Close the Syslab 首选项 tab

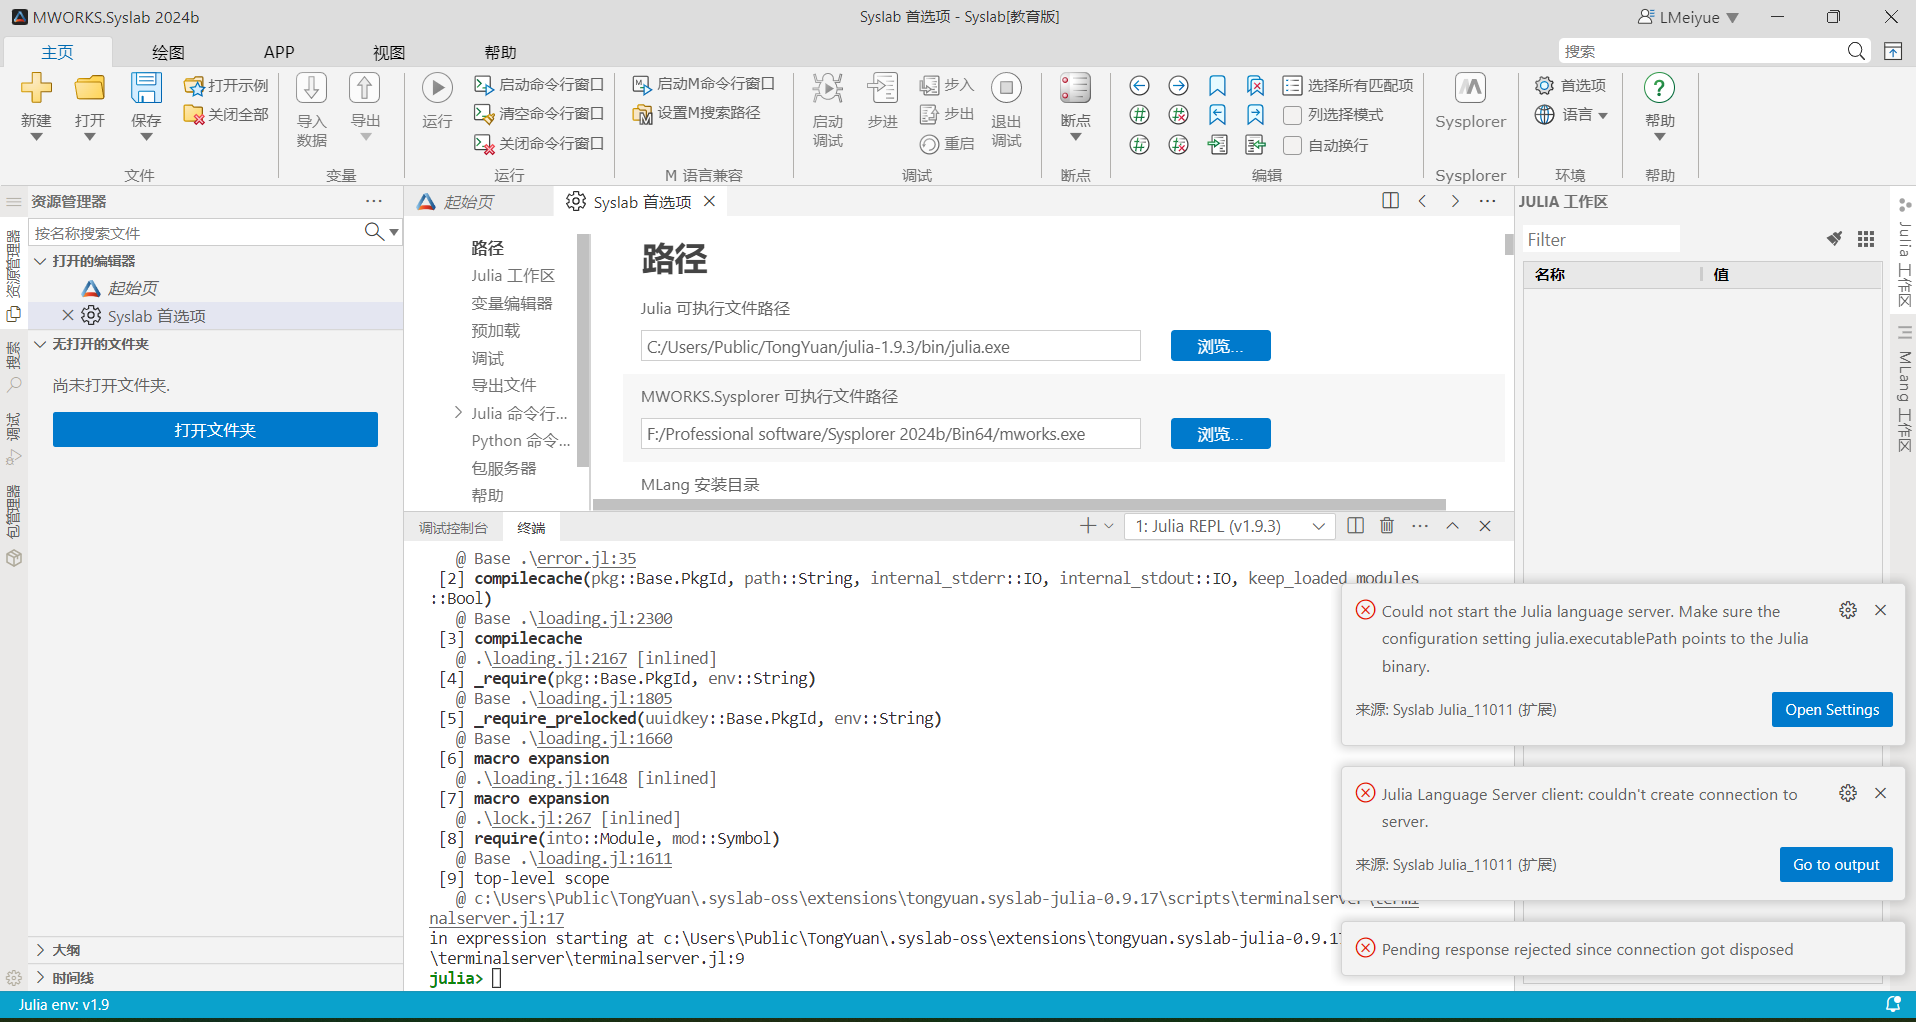(709, 201)
